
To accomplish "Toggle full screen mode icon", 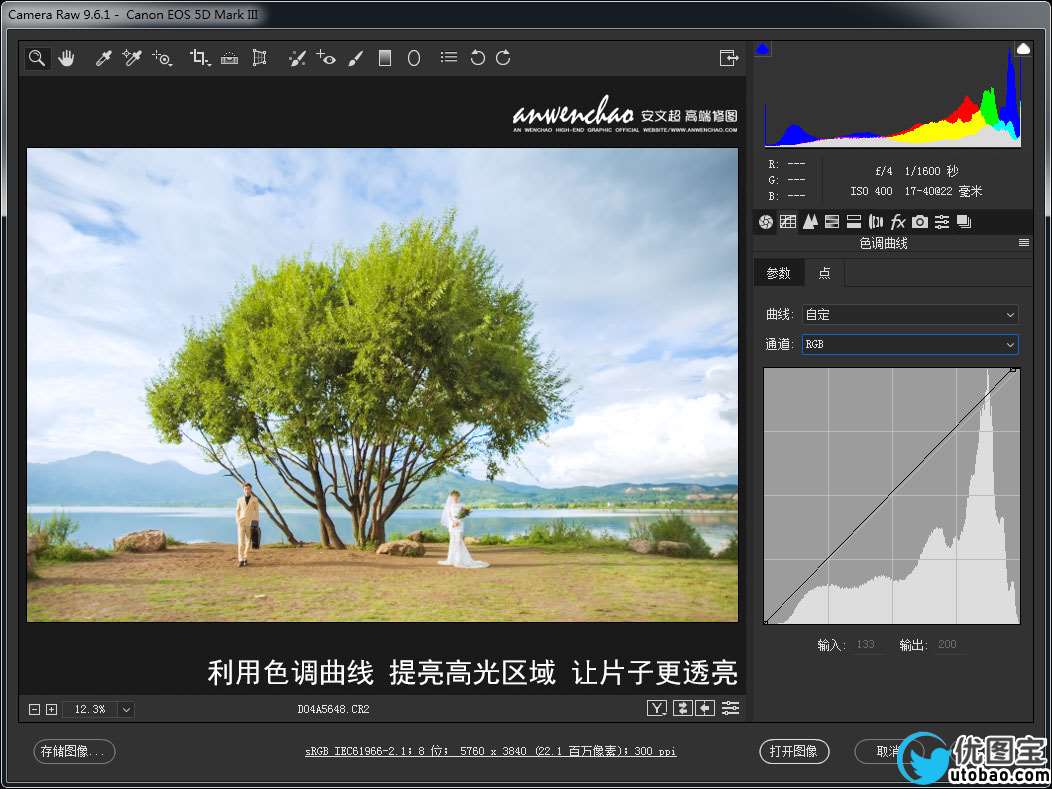I will coord(729,58).
